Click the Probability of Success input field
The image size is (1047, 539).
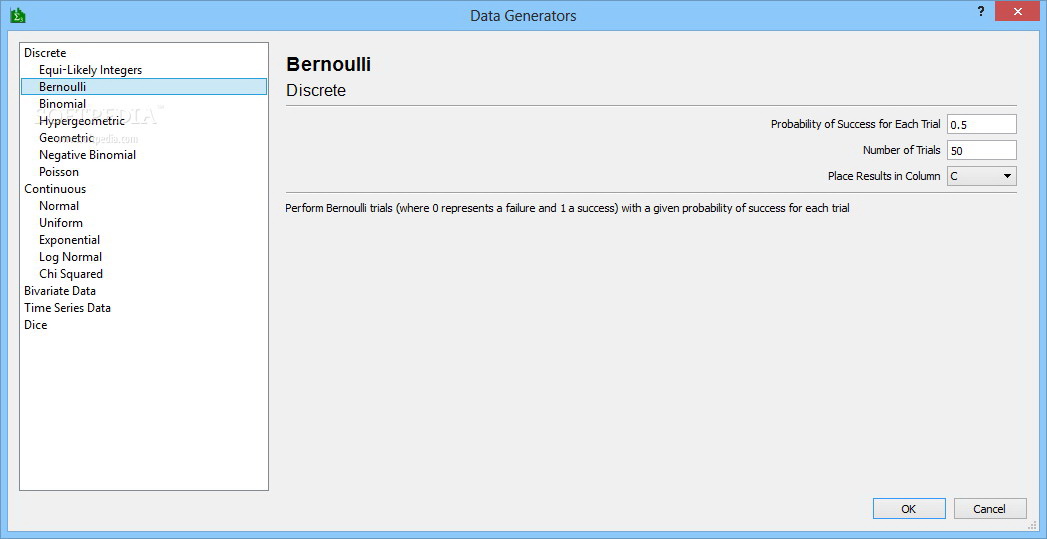click(x=981, y=124)
